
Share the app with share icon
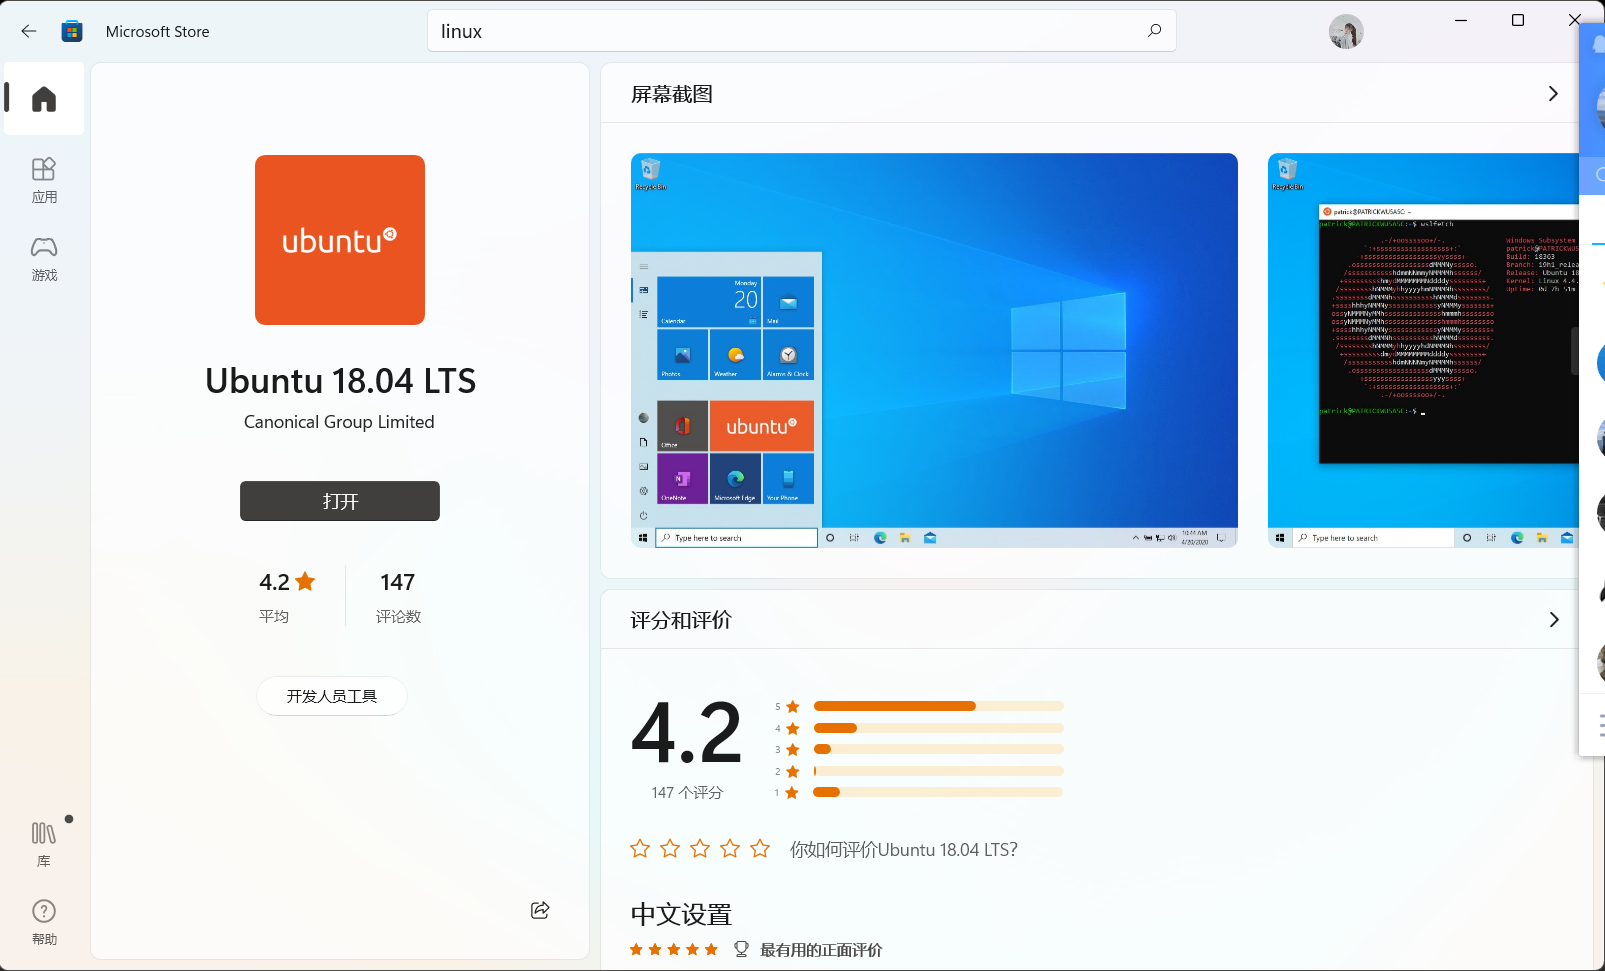[x=540, y=910]
